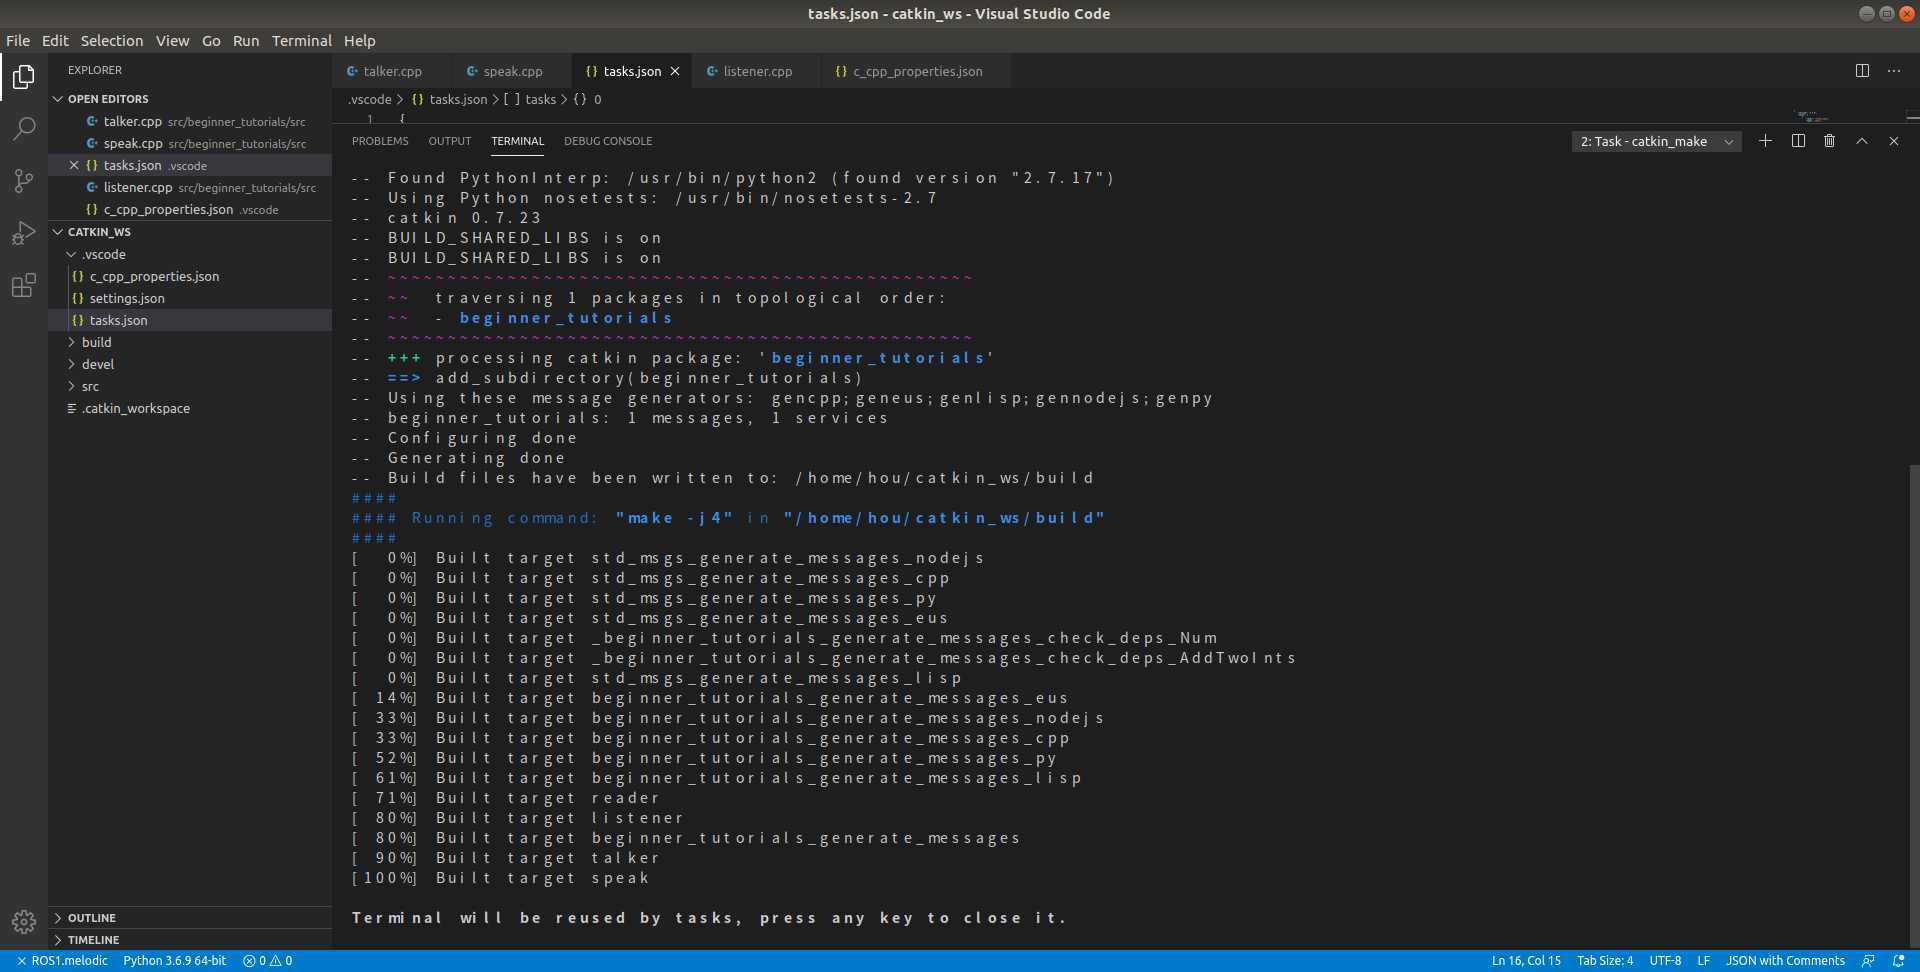
Task: Open the Terminal menu
Action: click(301, 41)
